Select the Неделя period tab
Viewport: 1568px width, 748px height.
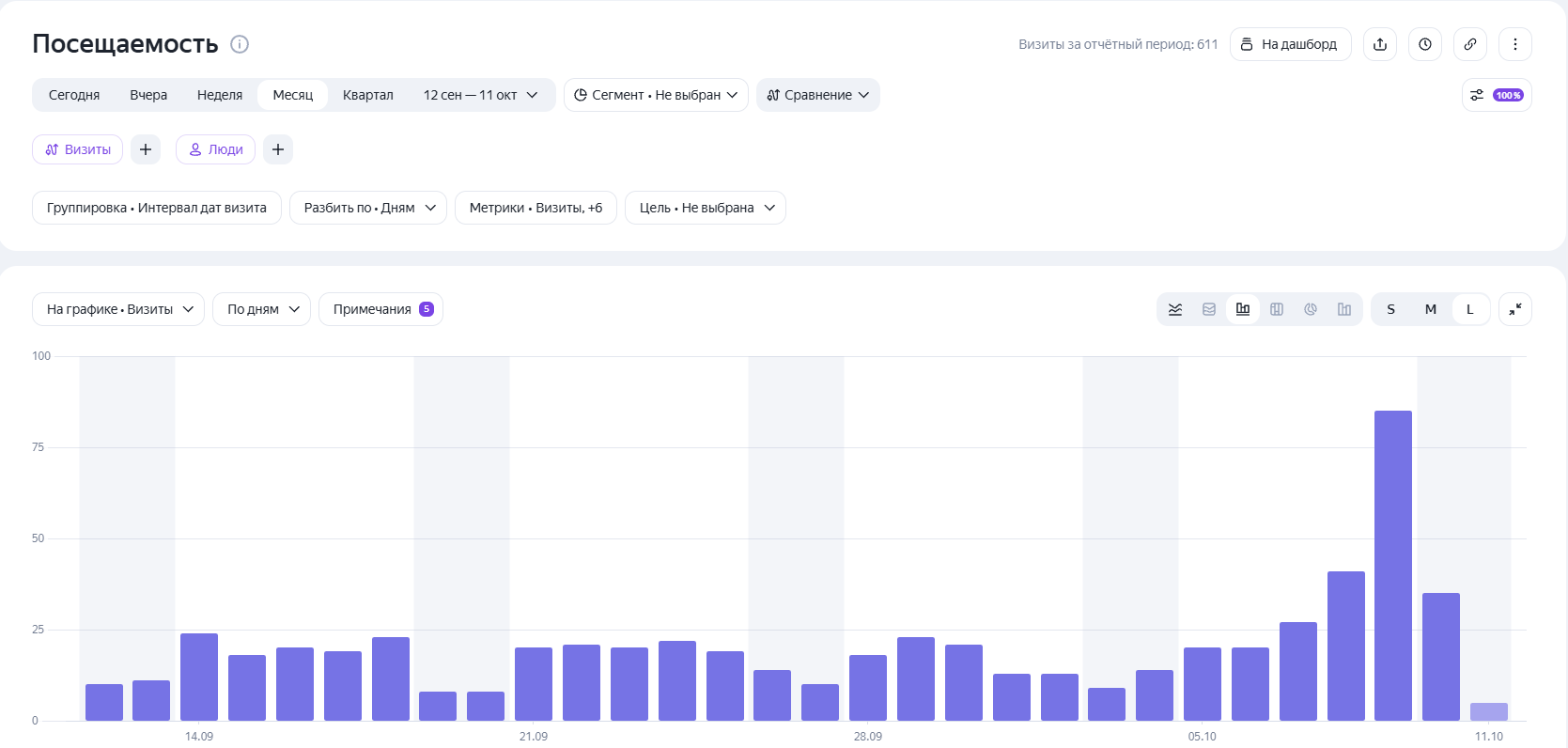point(220,95)
